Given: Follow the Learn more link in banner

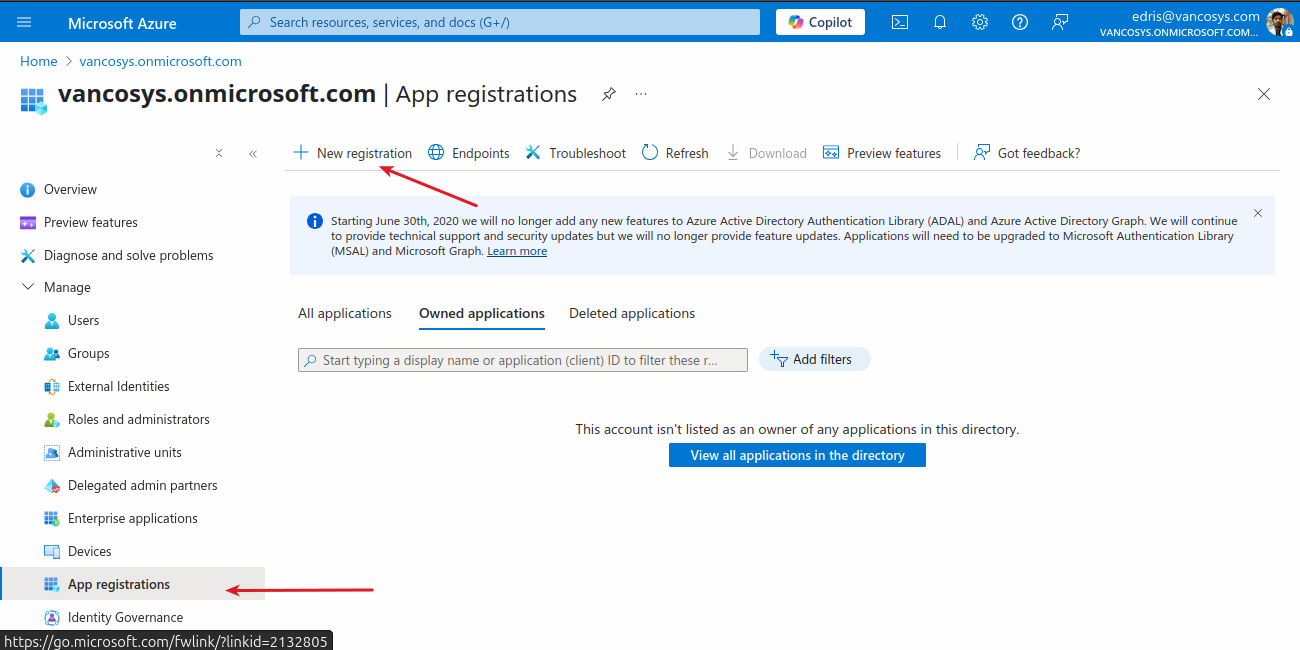Looking at the screenshot, I should pyautogui.click(x=517, y=251).
